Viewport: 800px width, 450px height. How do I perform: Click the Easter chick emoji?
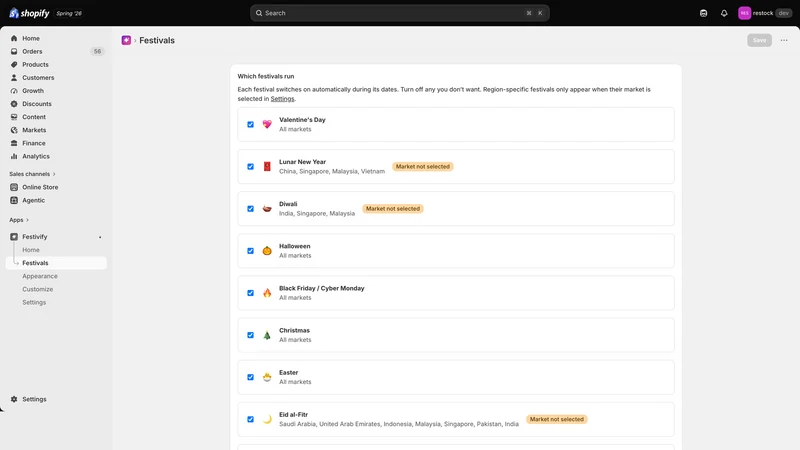point(267,377)
